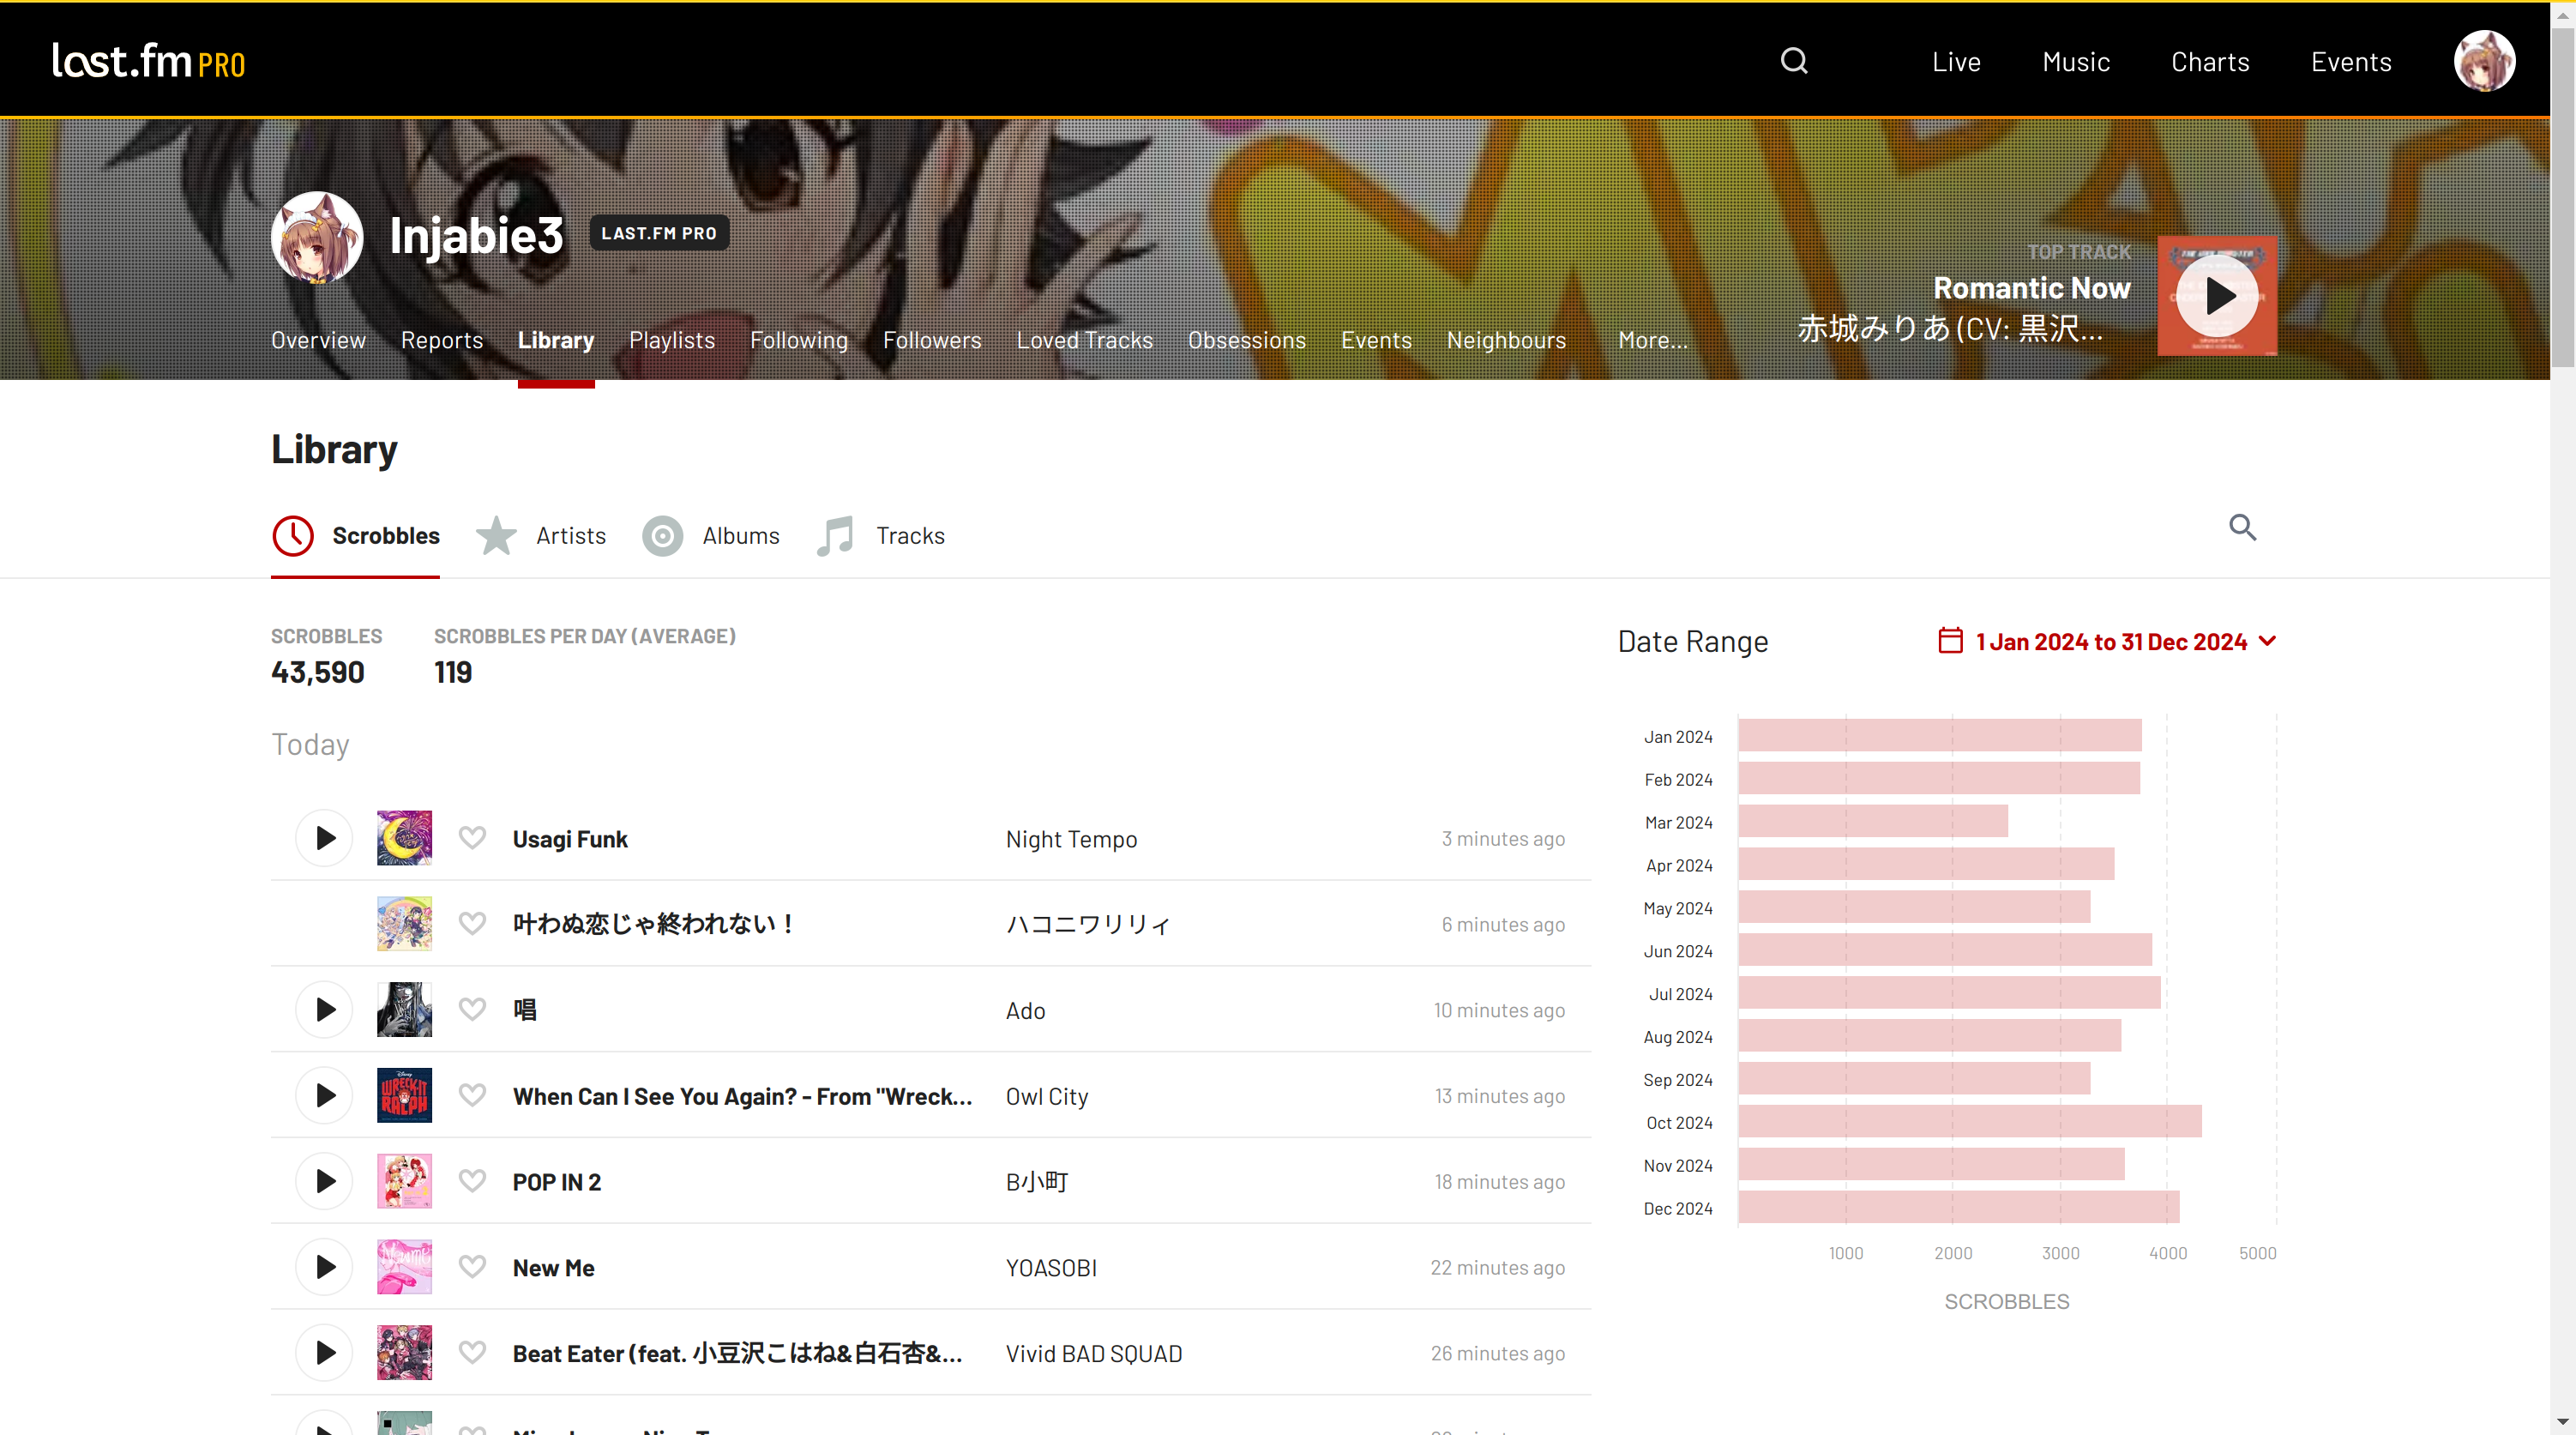The height and width of the screenshot is (1435, 2576).
Task: Open the YOASOBI artist link
Action: [1051, 1267]
